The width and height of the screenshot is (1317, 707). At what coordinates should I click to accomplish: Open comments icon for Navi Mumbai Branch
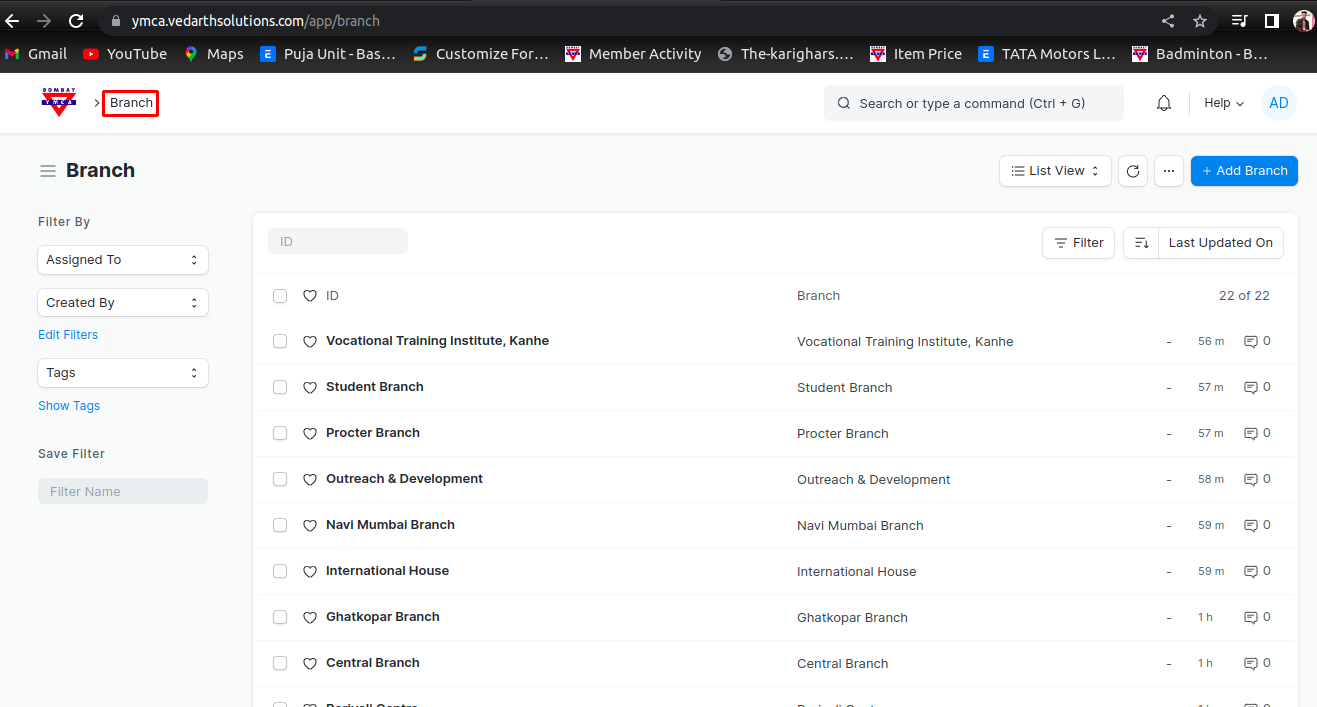pyautogui.click(x=1250, y=525)
